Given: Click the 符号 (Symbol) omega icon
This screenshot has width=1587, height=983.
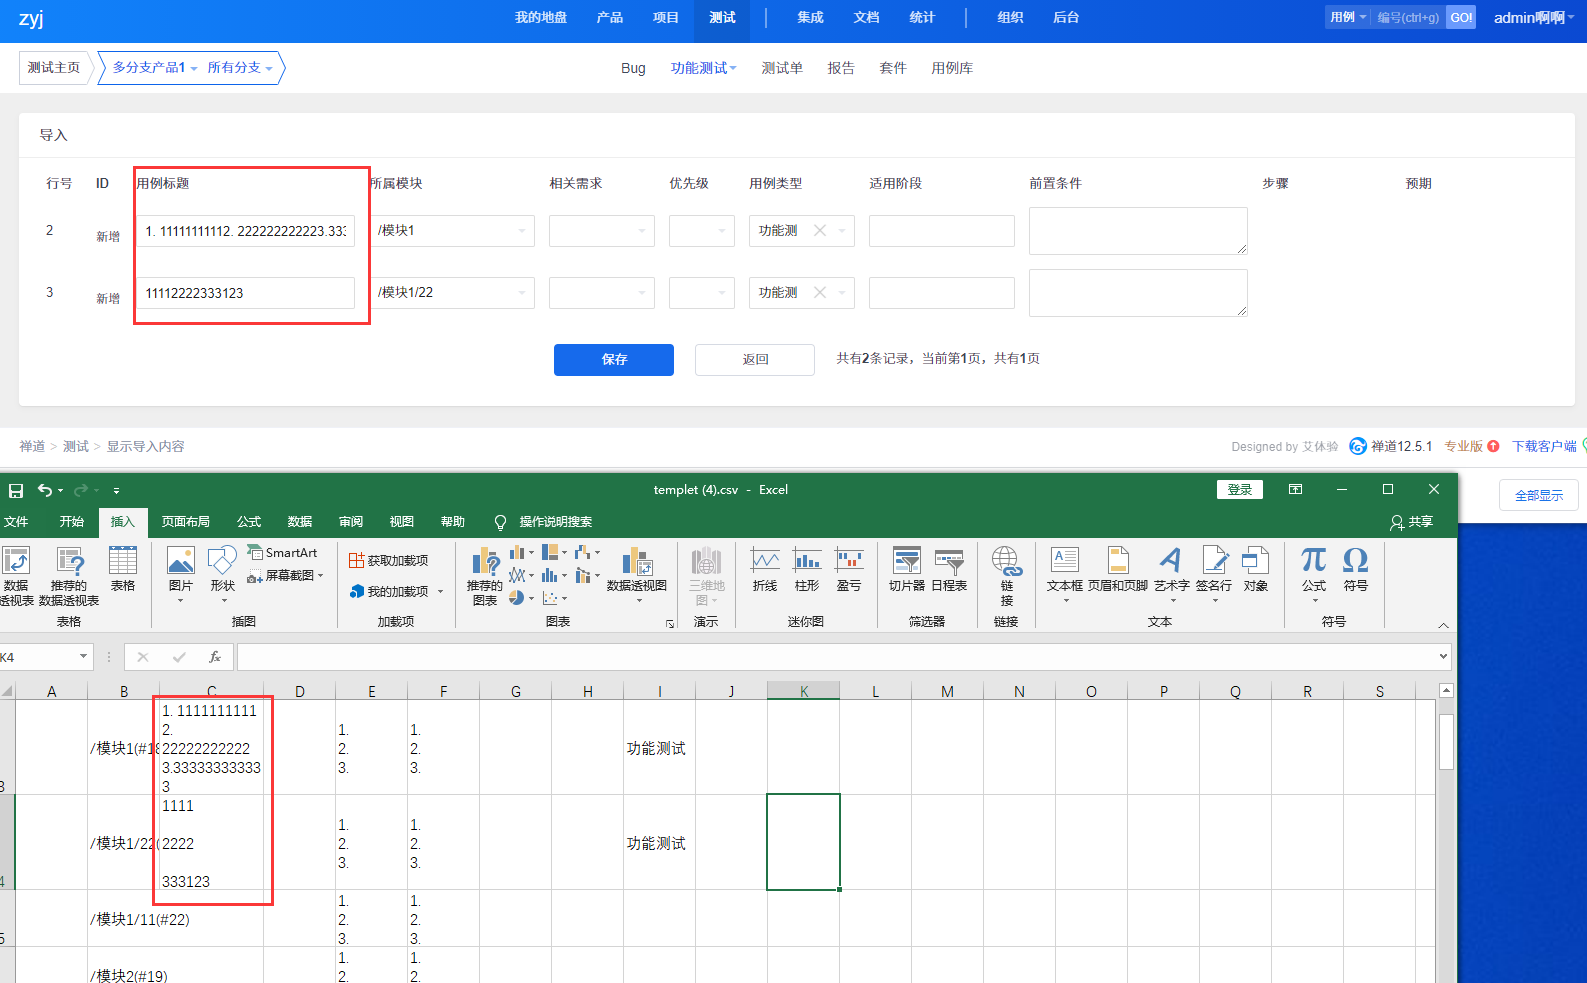Looking at the screenshot, I should click(x=1355, y=568).
